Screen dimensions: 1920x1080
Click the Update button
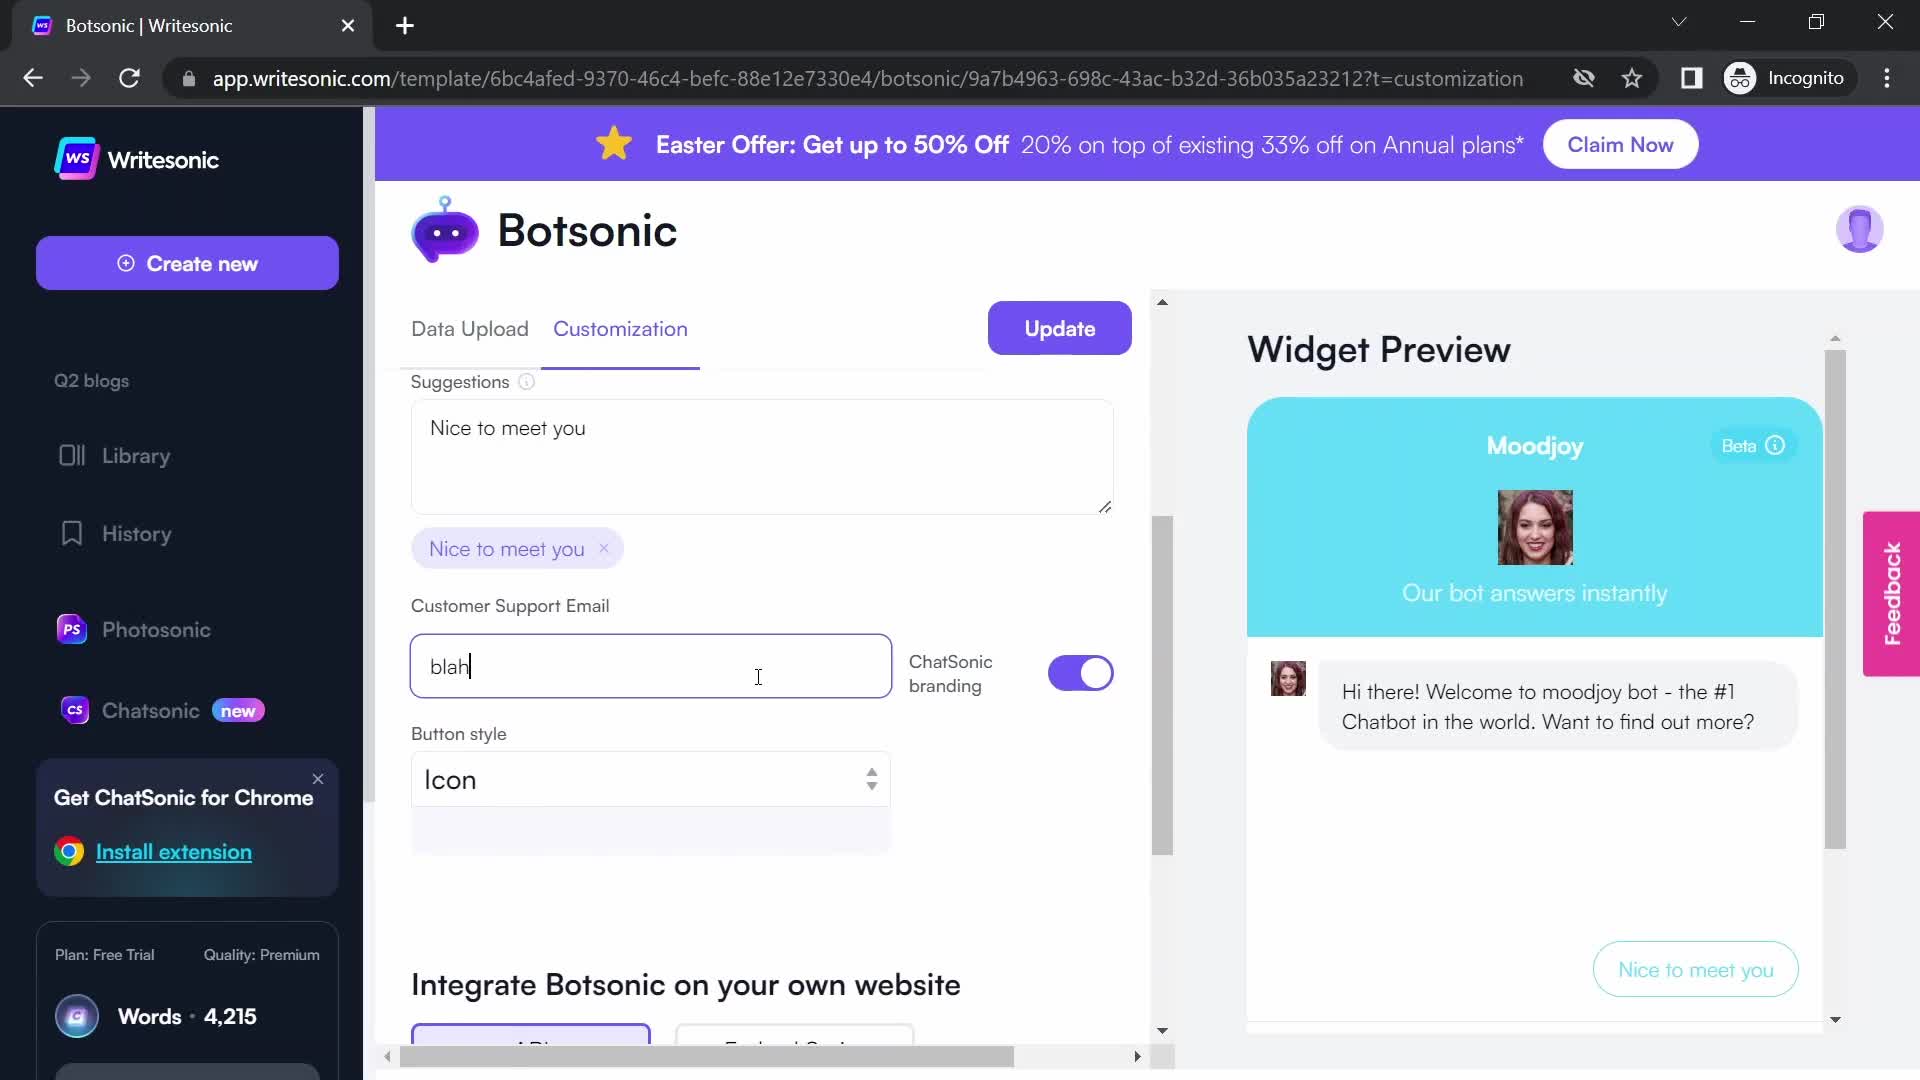1059,328
